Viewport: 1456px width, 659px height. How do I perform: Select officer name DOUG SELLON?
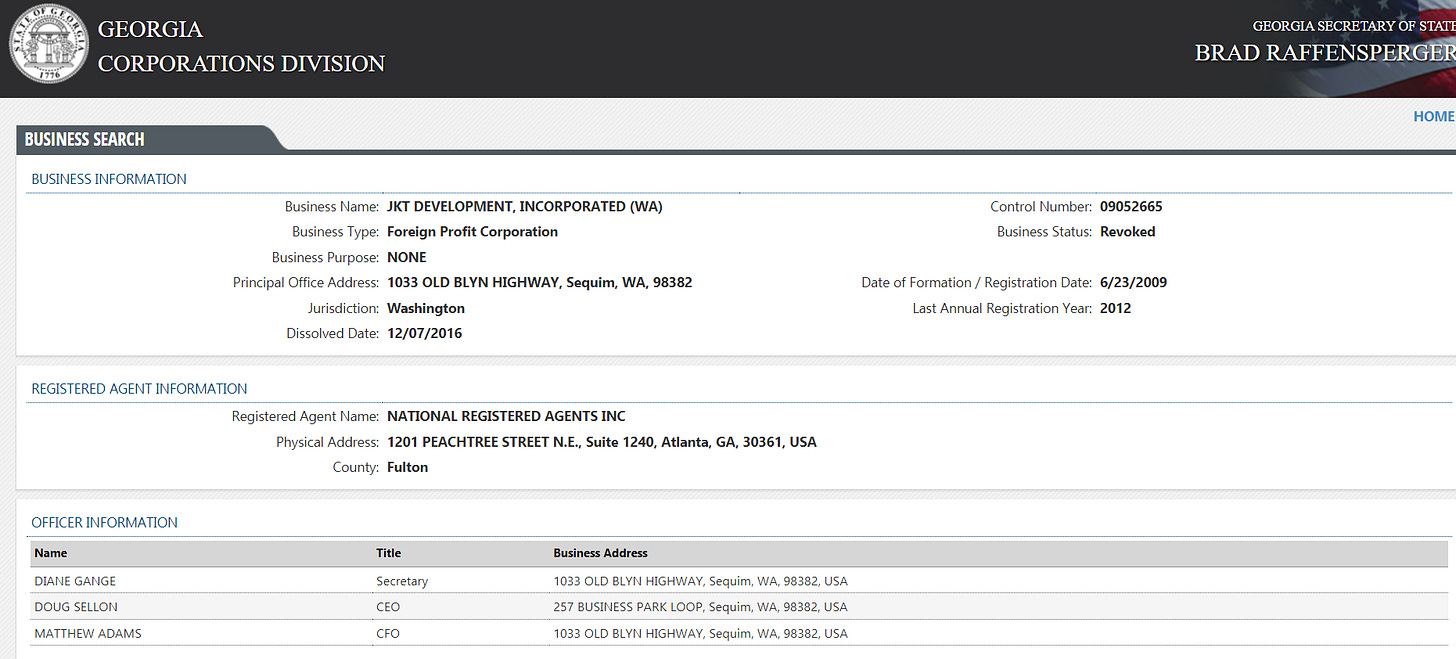pyautogui.click(x=76, y=607)
